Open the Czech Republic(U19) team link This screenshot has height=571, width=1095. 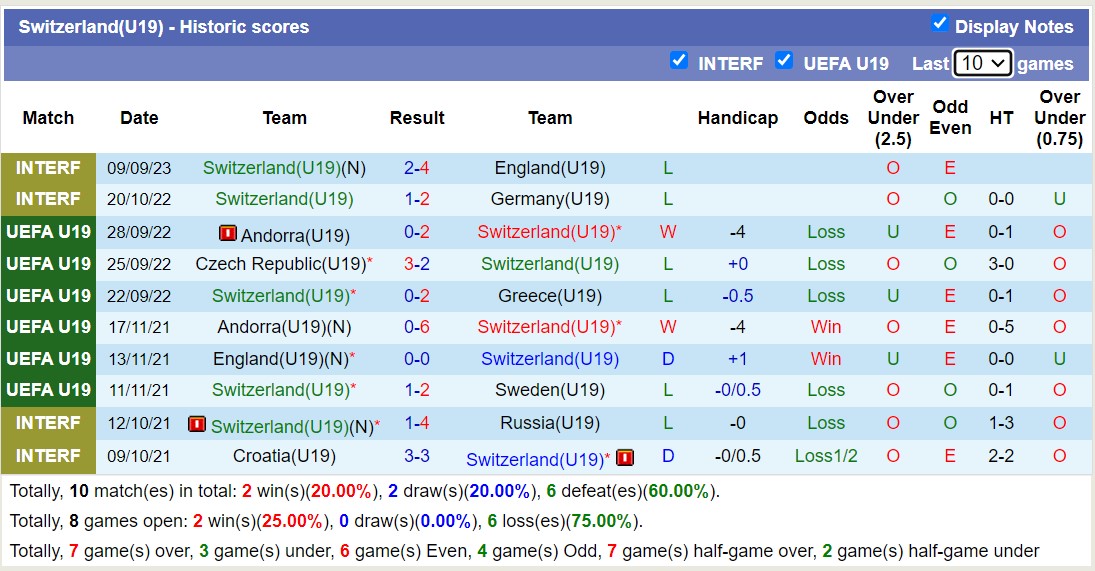(281, 264)
